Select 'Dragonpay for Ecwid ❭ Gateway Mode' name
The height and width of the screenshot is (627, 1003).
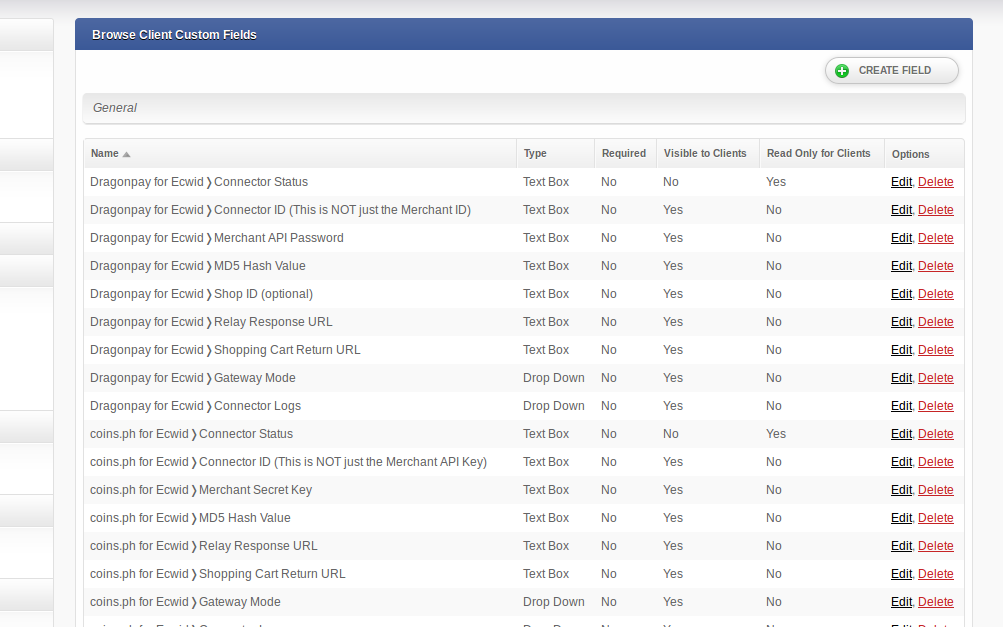[193, 378]
